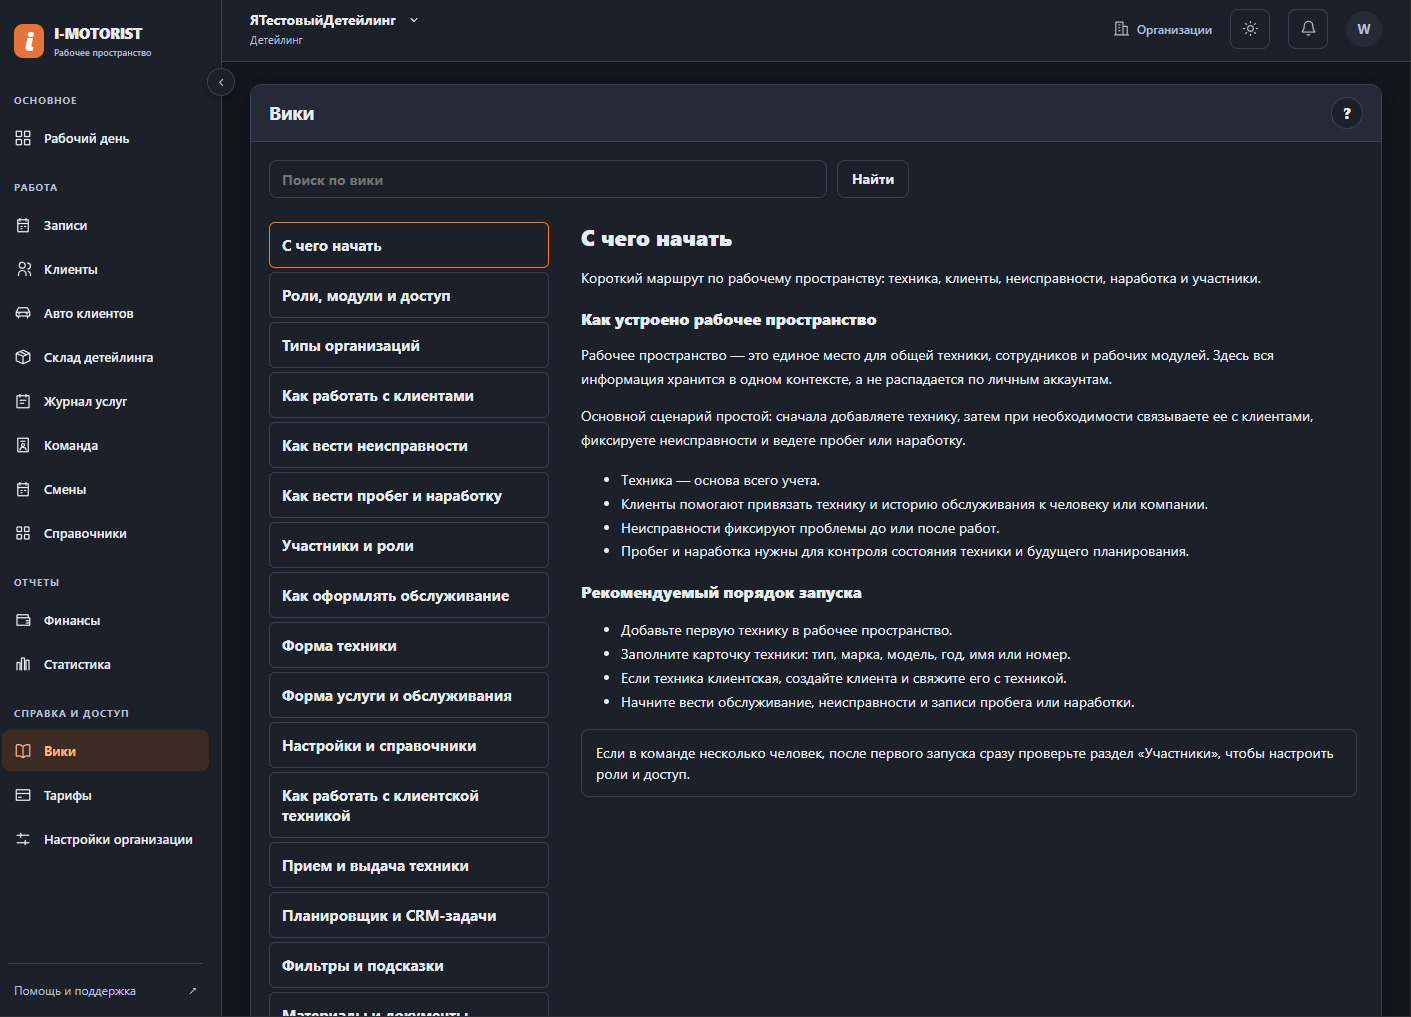
Task: Click the Журнал услуг icon
Action: 23,401
